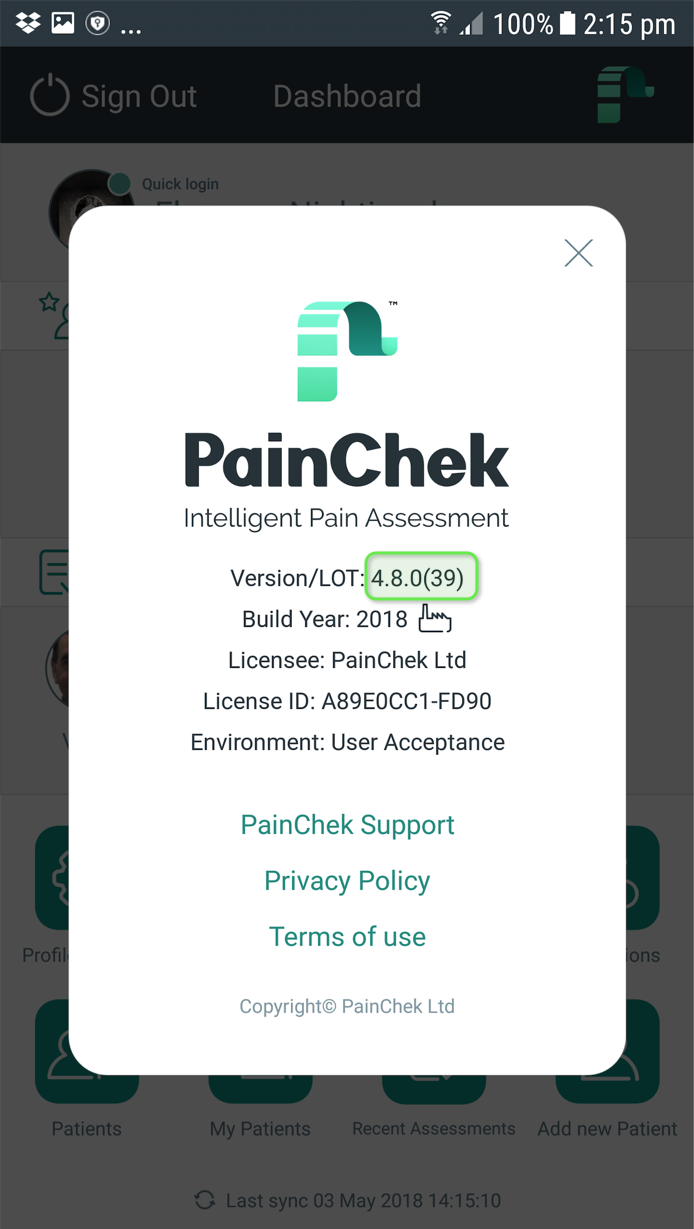
Task: Close the PainChek about dialog
Action: 579,253
